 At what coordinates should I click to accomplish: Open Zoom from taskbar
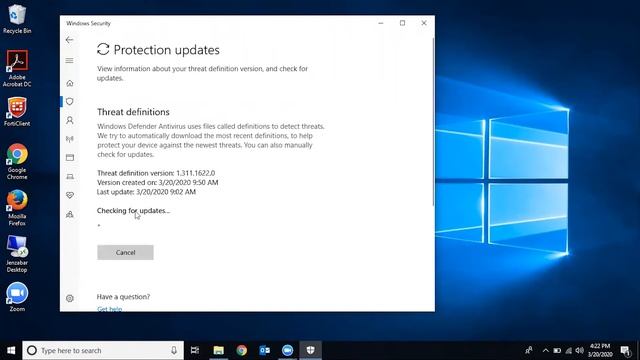pyautogui.click(x=287, y=350)
